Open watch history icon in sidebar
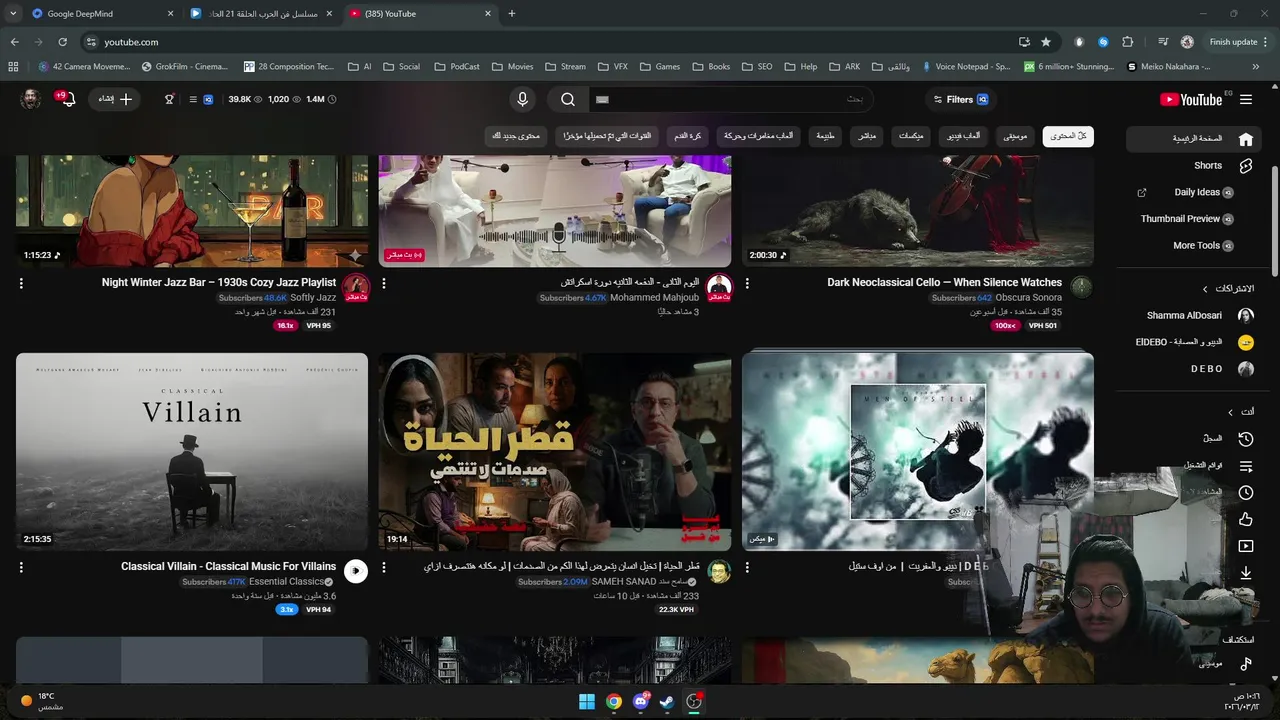Image resolution: width=1280 pixels, height=720 pixels. [1246, 439]
